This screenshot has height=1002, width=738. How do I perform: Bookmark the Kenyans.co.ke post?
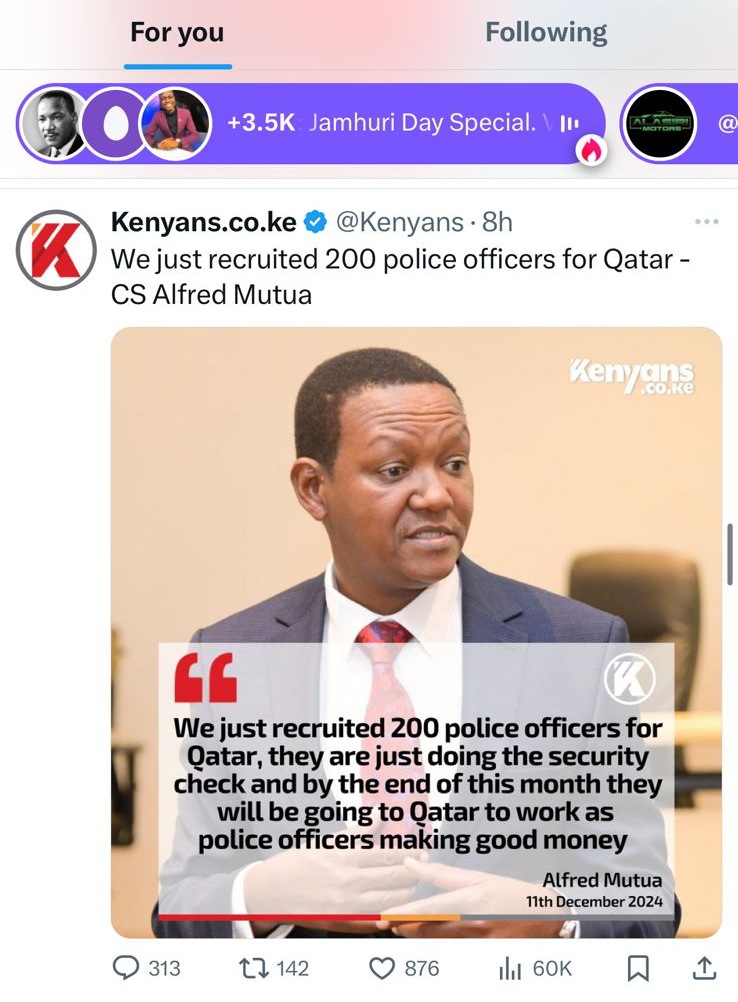[x=637, y=968]
